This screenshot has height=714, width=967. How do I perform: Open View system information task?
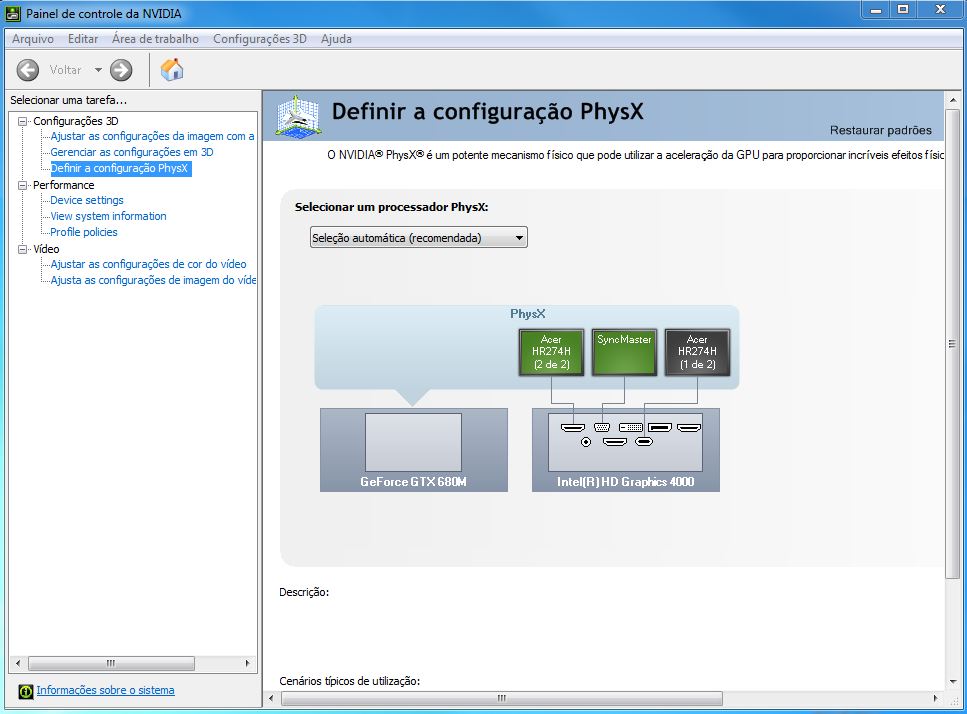click(x=109, y=216)
